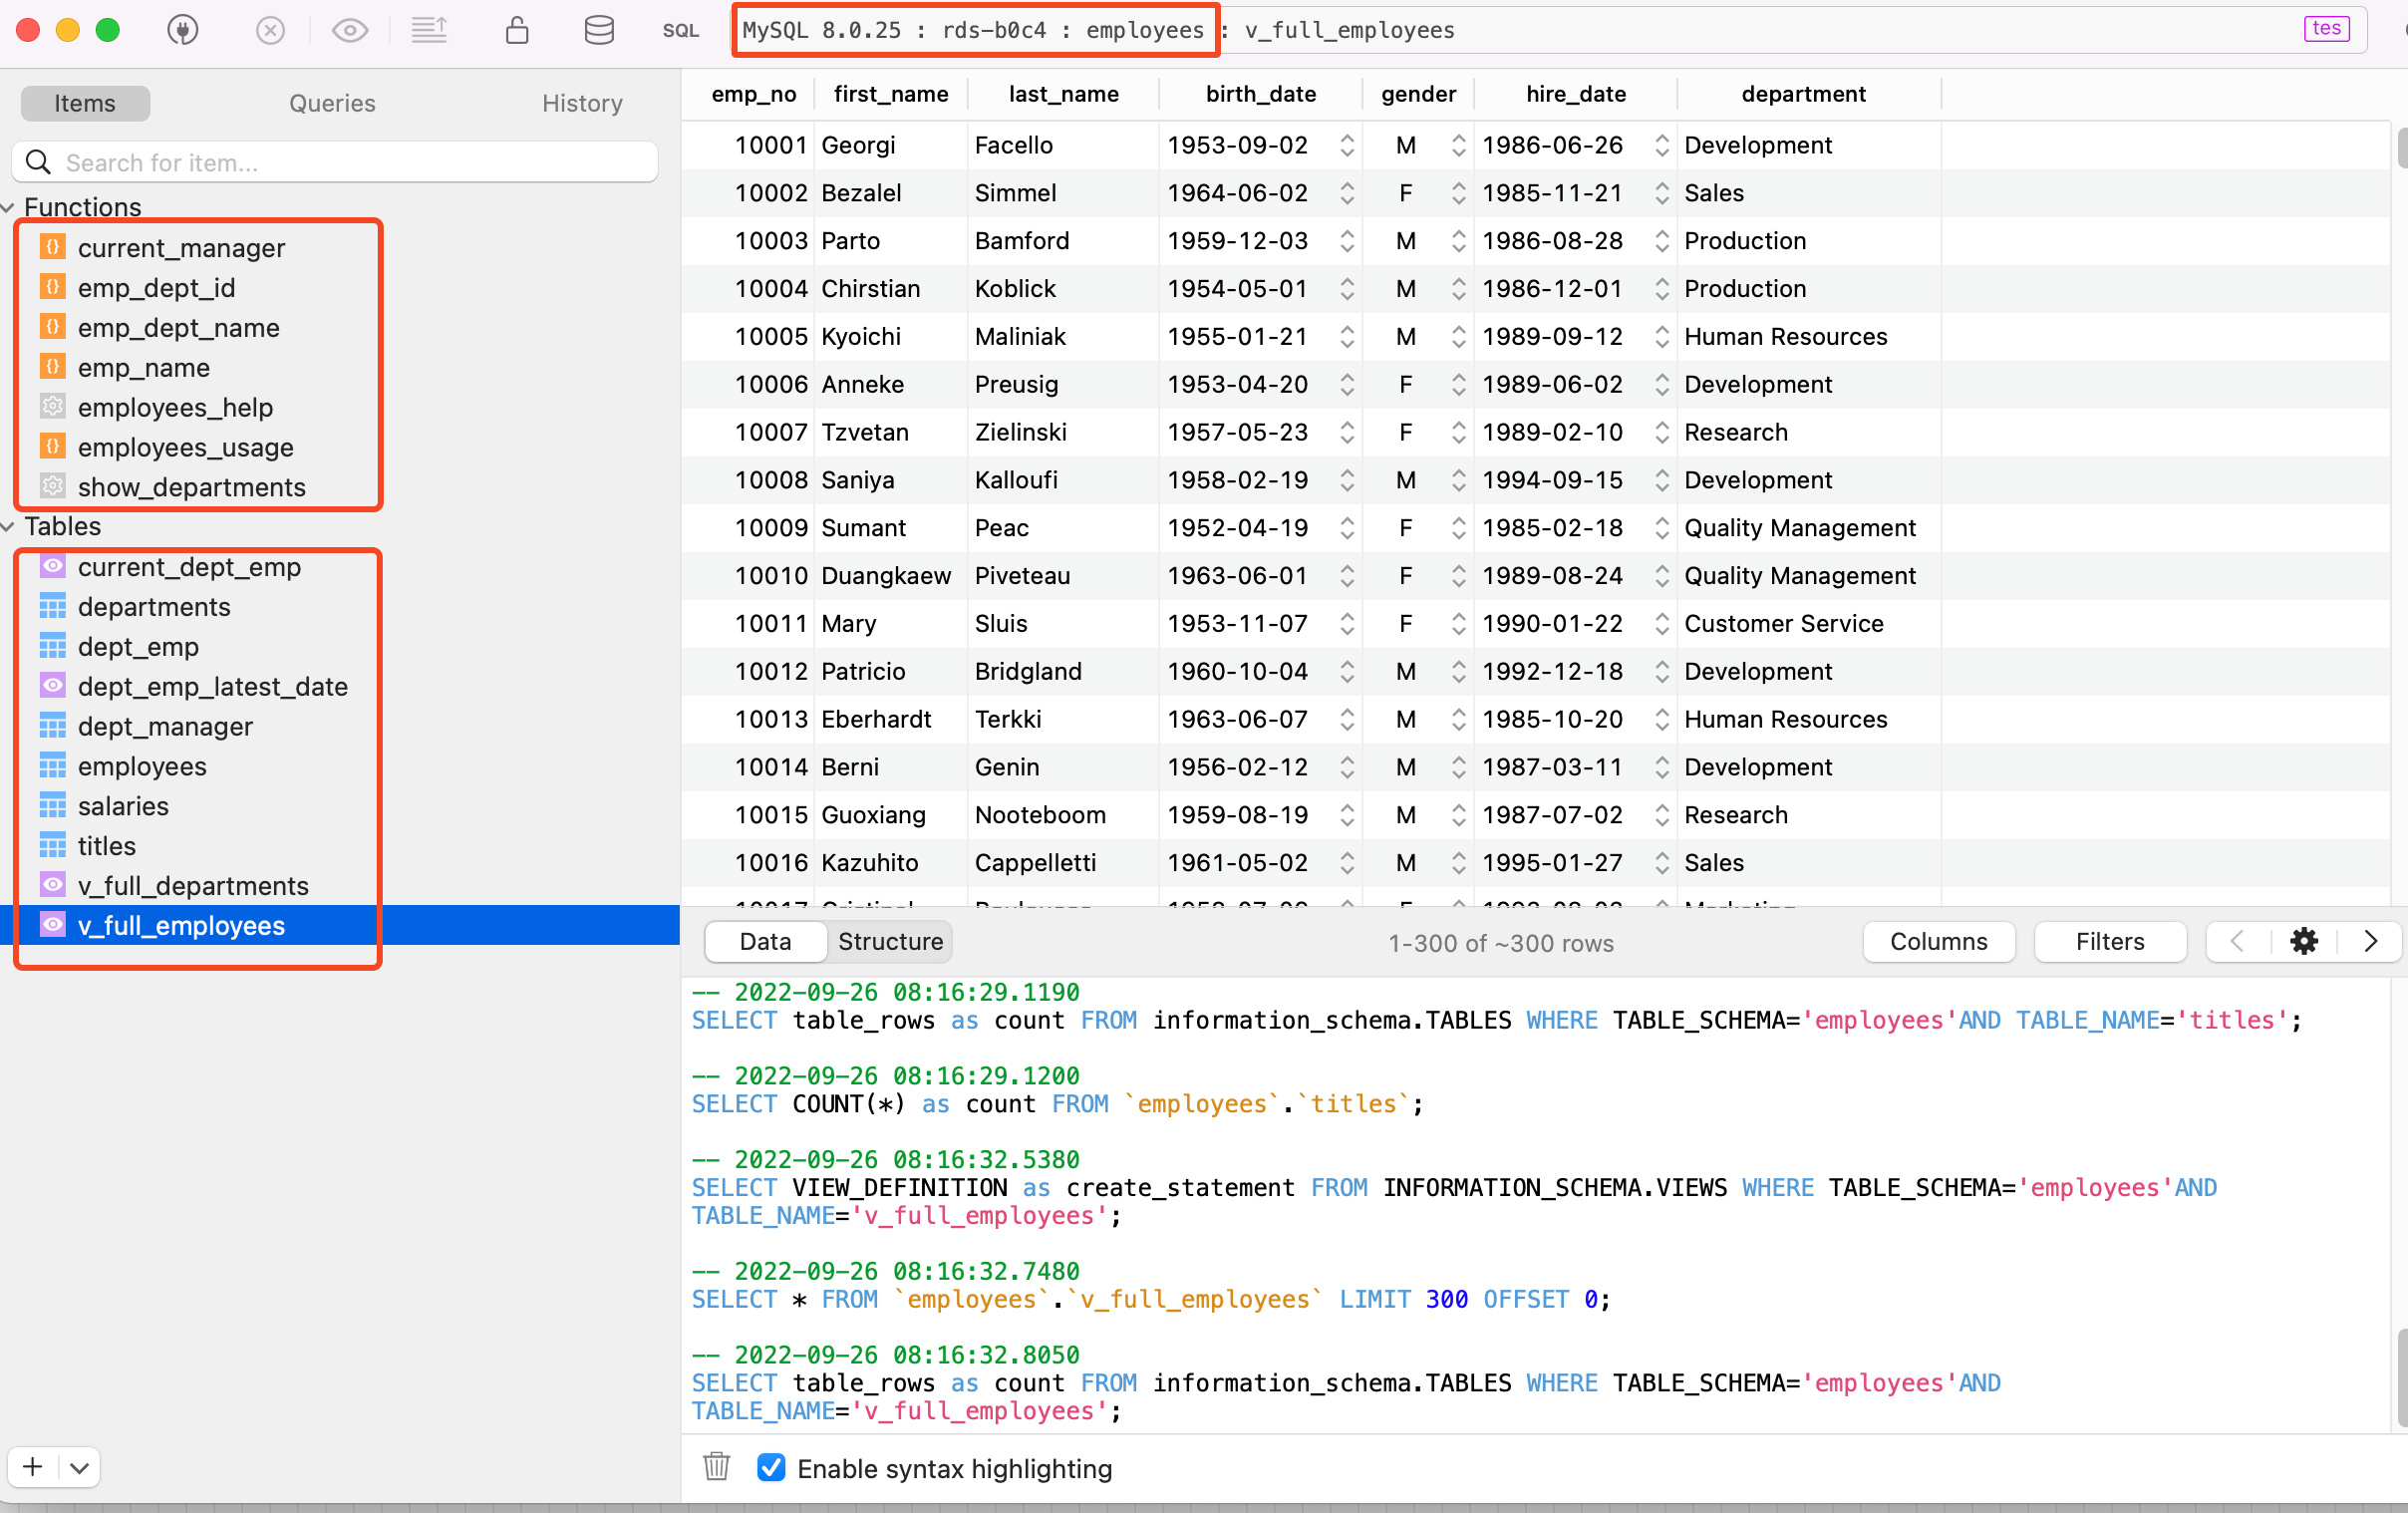Screen dimensions: 2408x1513
Task: Open gender selector for Kazuhito row
Action: [1459, 863]
